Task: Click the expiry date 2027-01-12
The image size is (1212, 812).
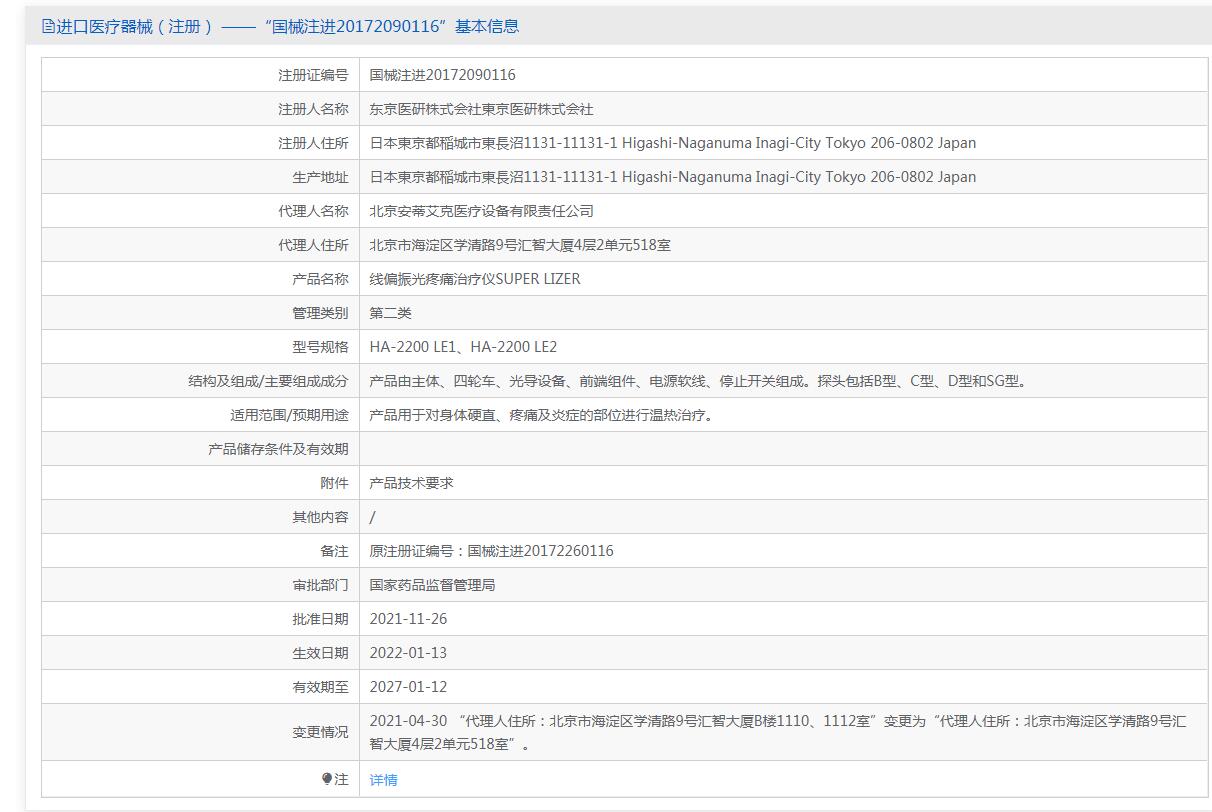Action: [x=408, y=687]
